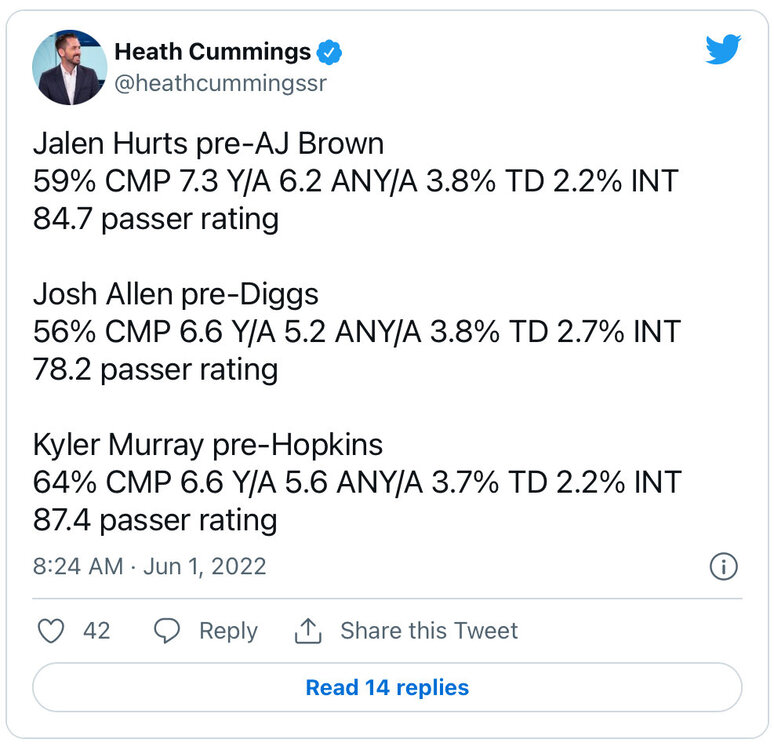Open Heath Cummings' profile picture
Screen dimensions: 774x750
click(70, 67)
